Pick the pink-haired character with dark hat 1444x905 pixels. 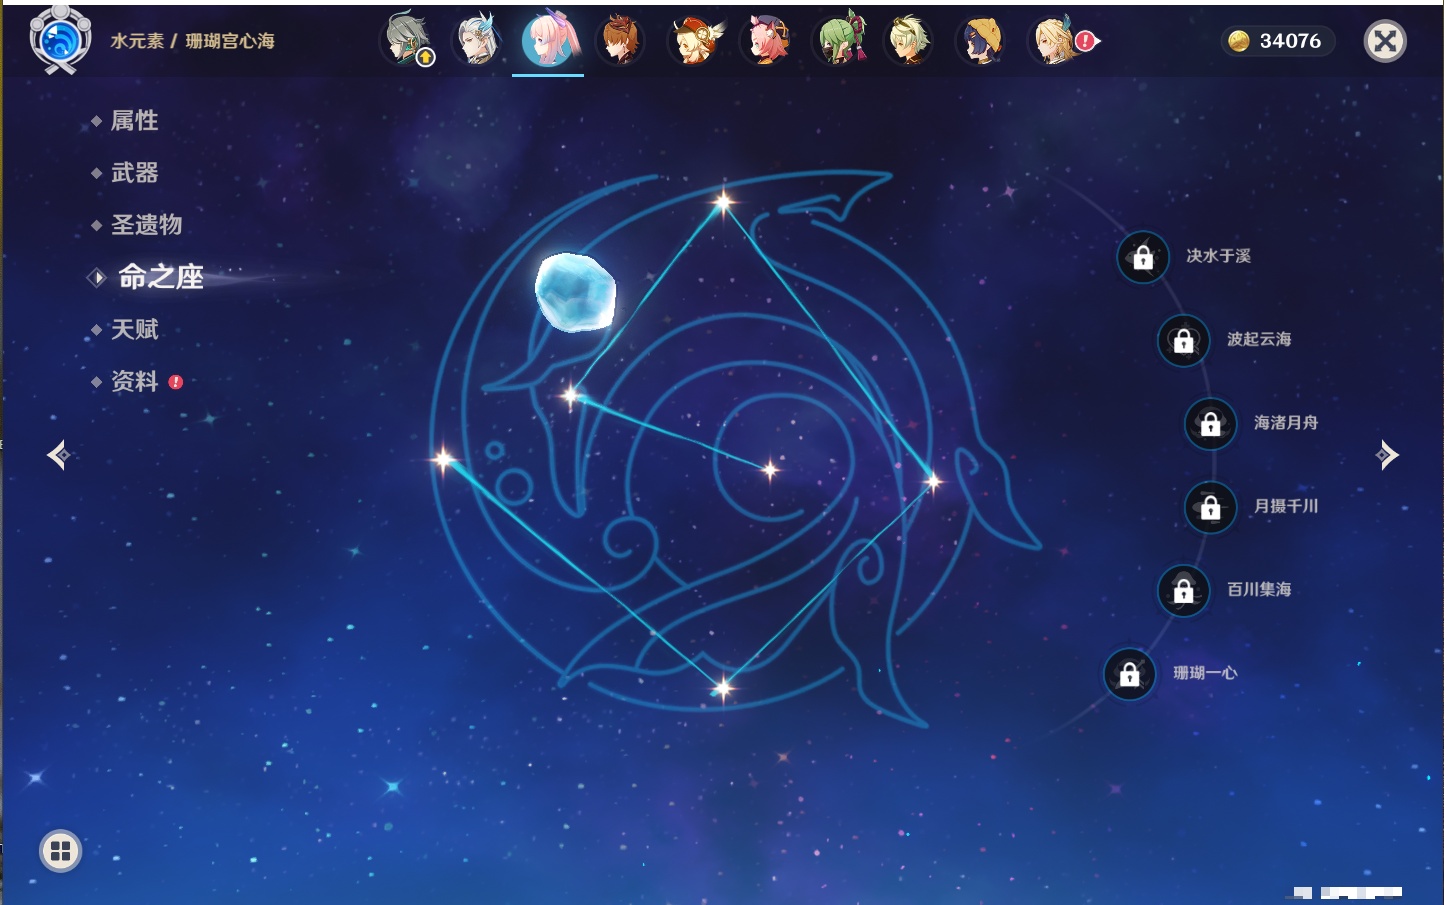(x=764, y=40)
